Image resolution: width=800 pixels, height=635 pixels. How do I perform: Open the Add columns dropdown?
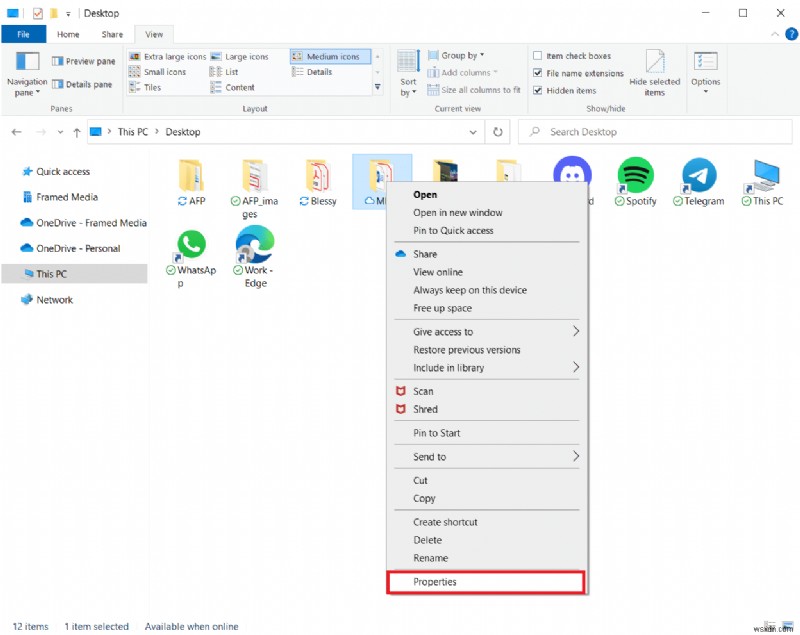[x=462, y=72]
